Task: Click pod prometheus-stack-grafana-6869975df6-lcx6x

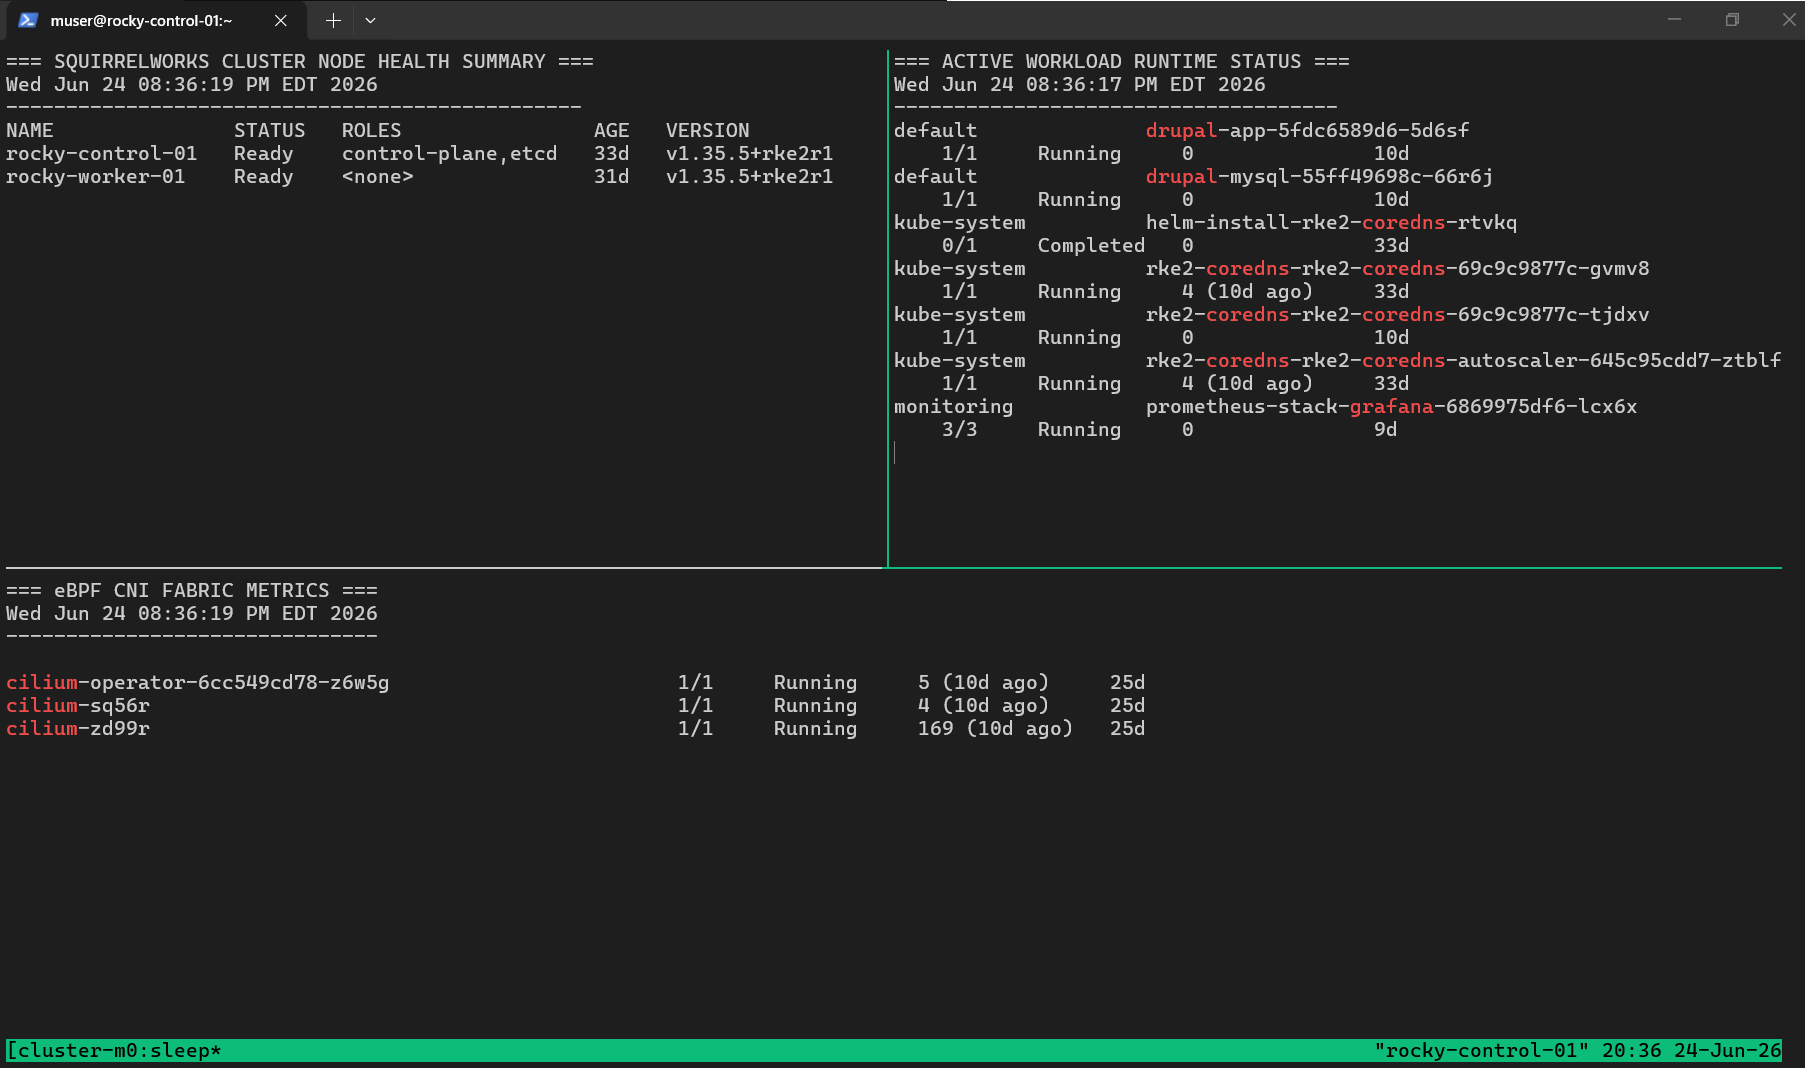Action: (1392, 407)
